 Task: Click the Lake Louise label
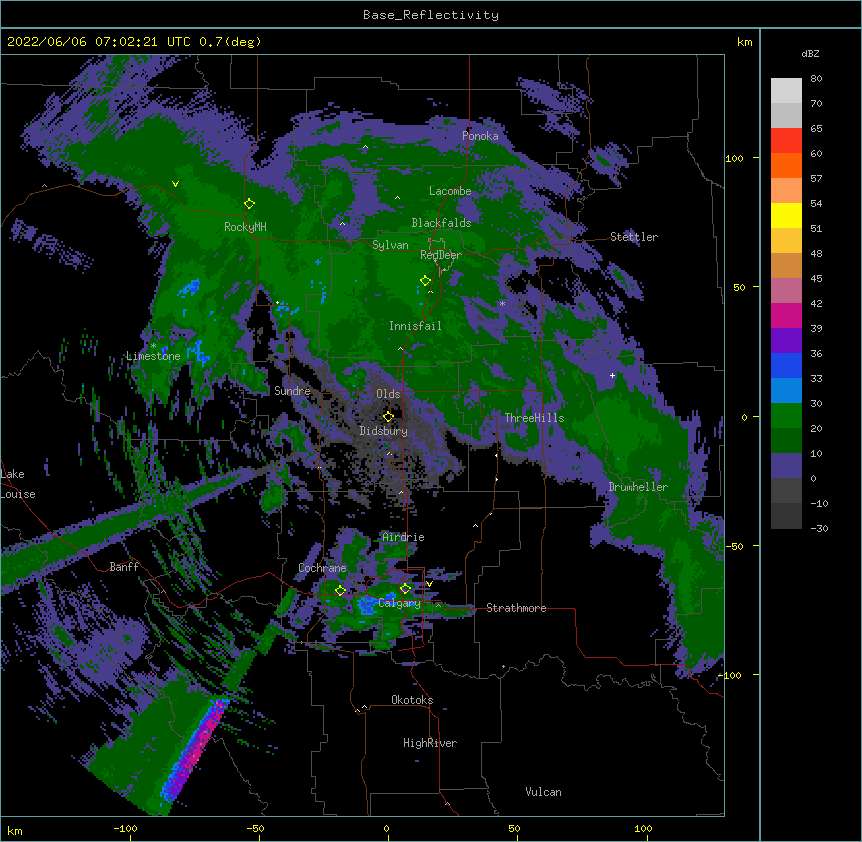pos(18,484)
